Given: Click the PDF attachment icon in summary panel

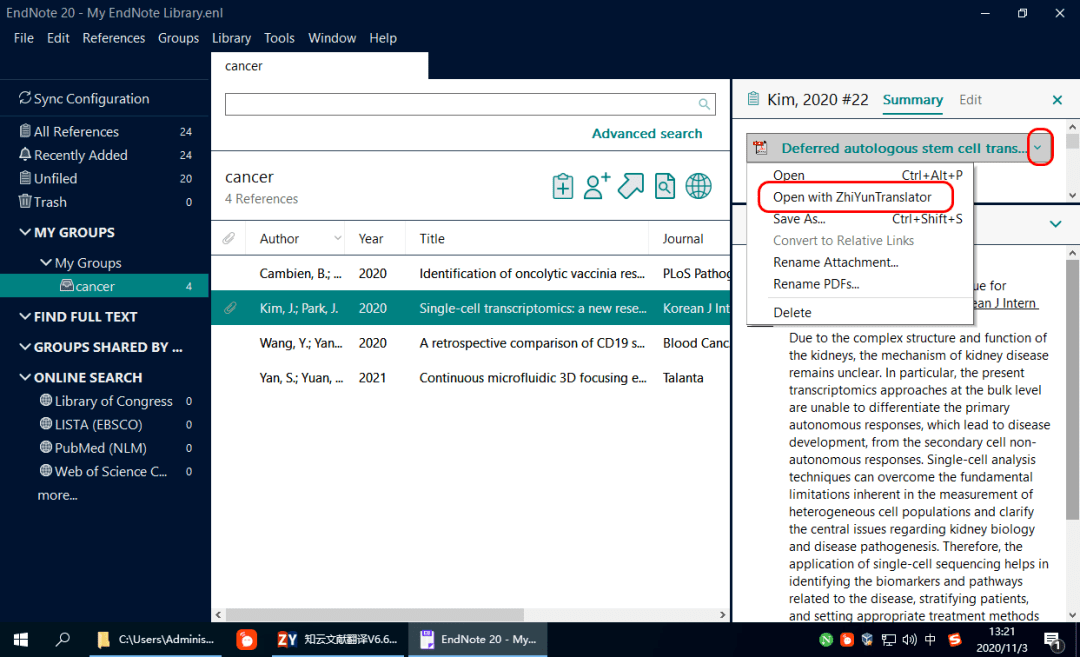Looking at the screenshot, I should coord(760,148).
